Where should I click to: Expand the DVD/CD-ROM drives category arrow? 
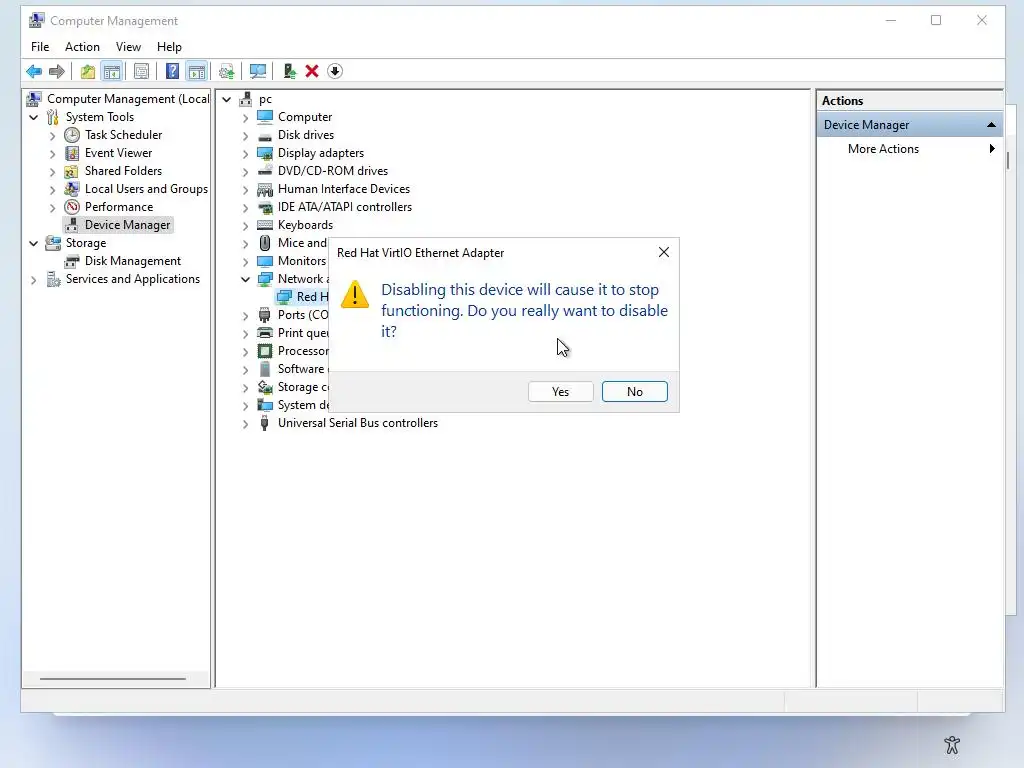pos(246,172)
